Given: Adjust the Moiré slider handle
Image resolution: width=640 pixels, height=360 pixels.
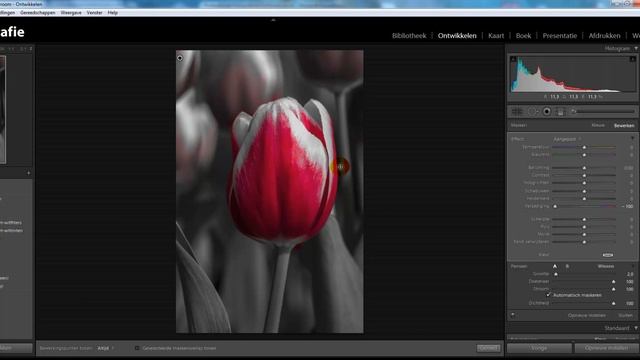Looking at the screenshot, I should click(584, 235).
